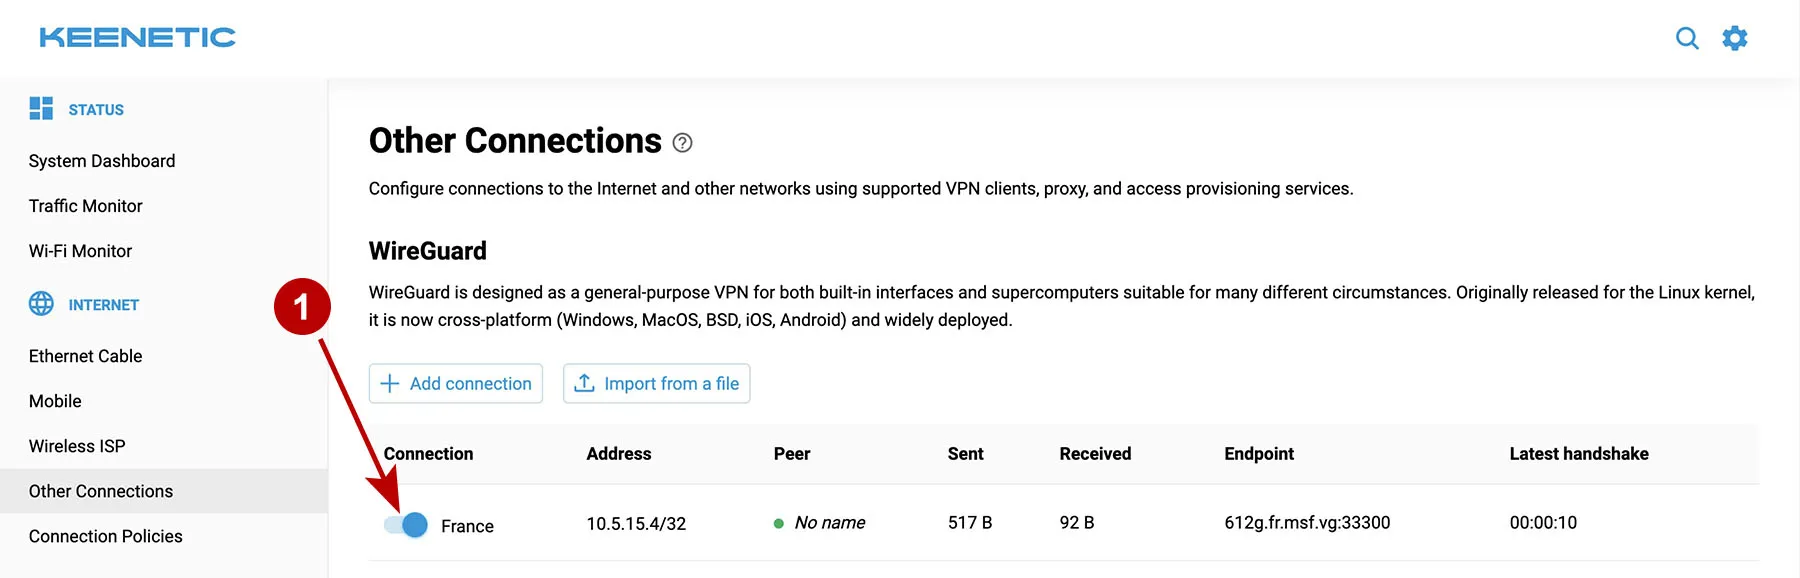The width and height of the screenshot is (1800, 578).
Task: Open Wi-Fi Monitor page
Action: pos(79,250)
